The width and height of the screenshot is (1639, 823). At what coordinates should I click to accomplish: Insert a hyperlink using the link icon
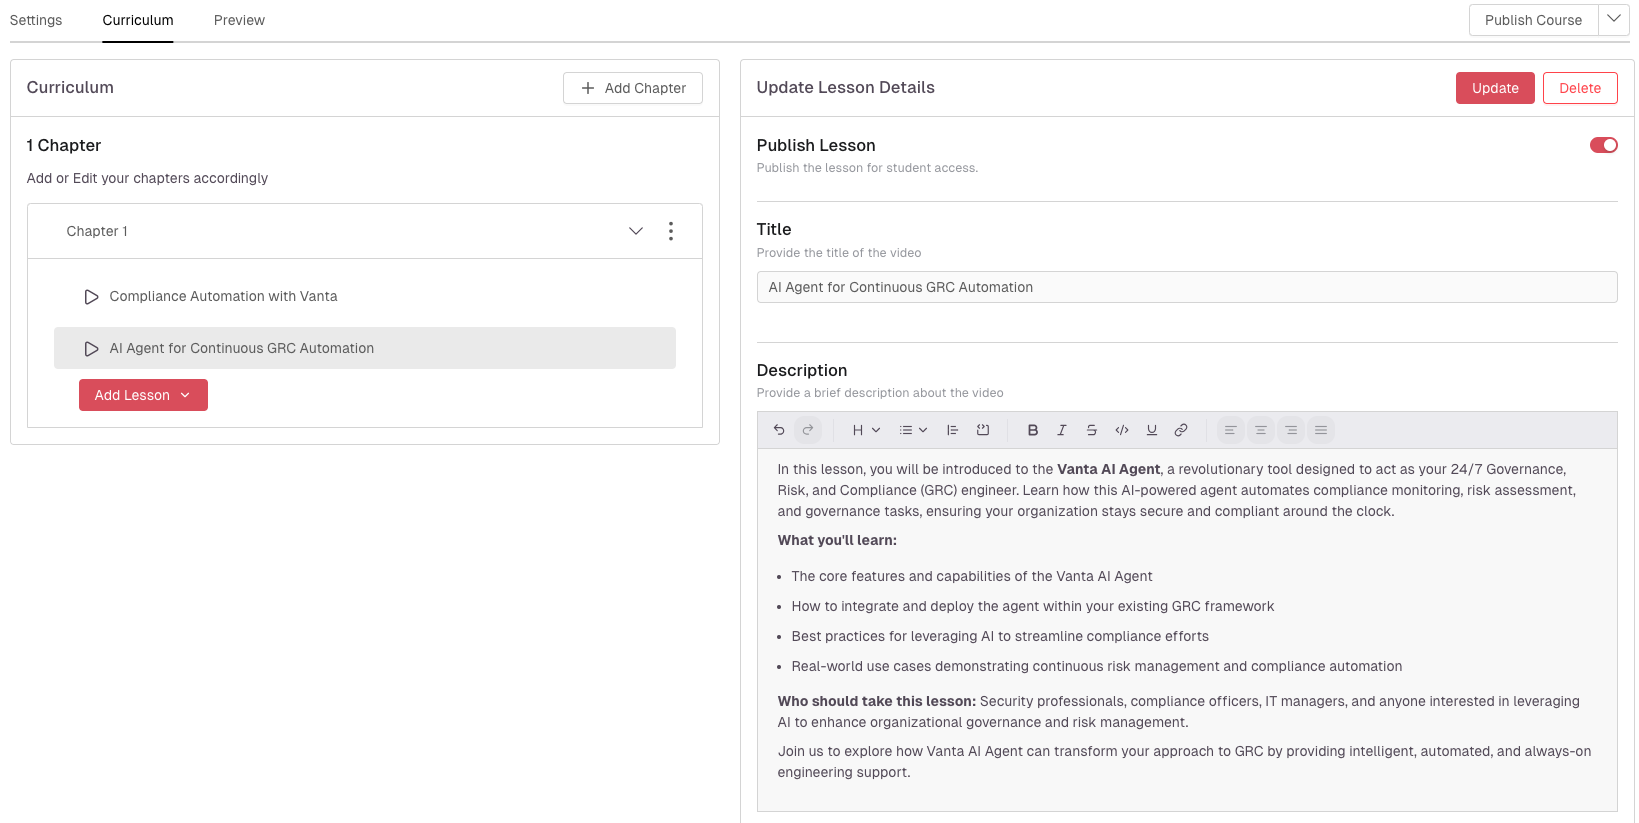[1181, 430]
